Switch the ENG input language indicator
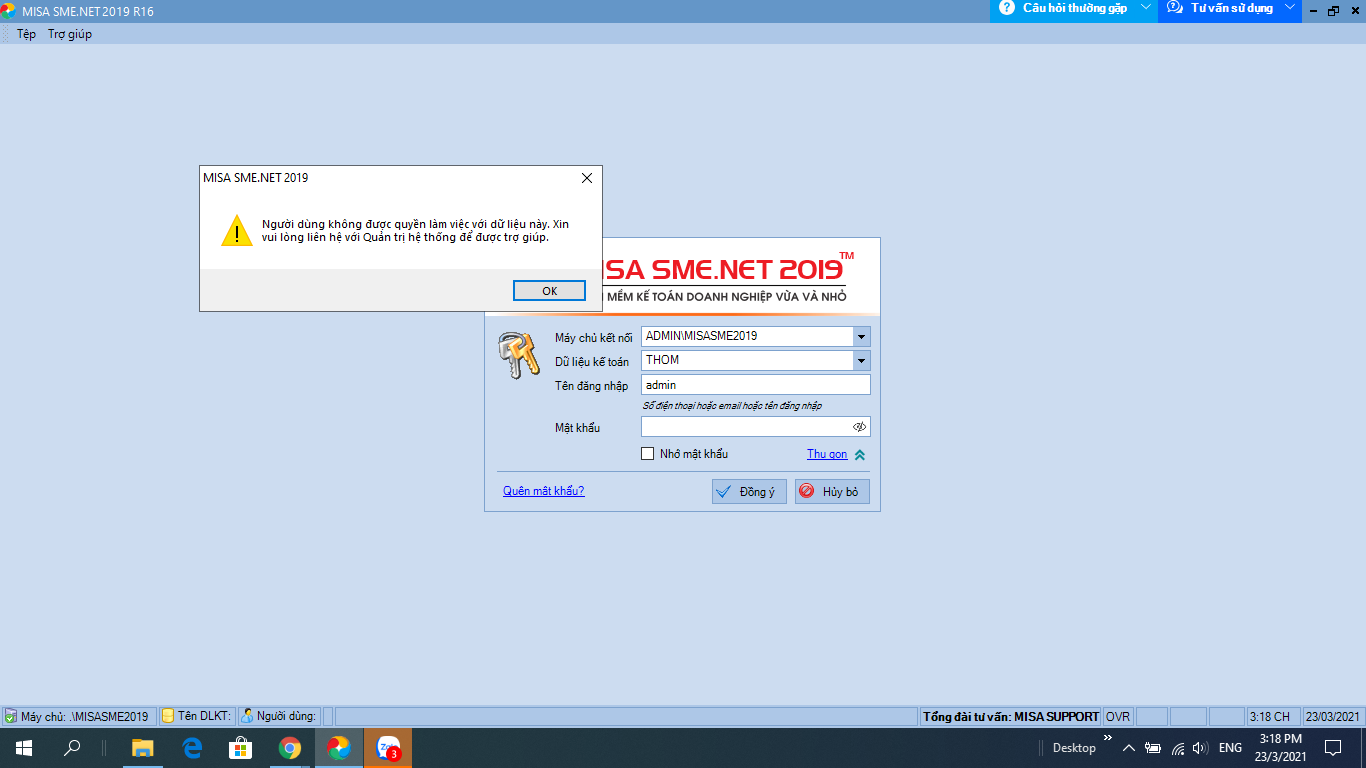The image size is (1366, 768). coord(1230,748)
